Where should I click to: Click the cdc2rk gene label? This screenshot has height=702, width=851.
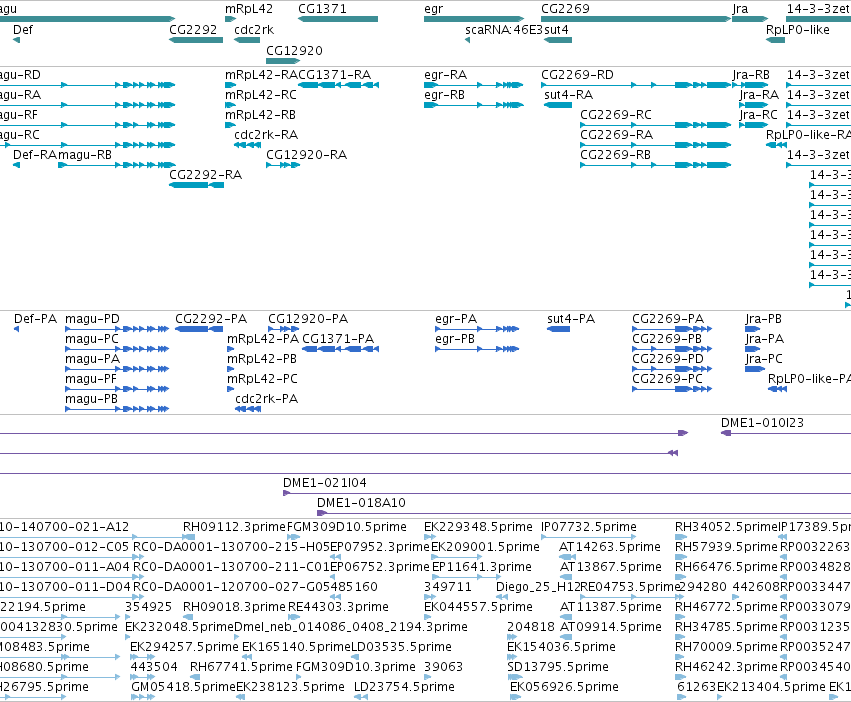tap(254, 29)
